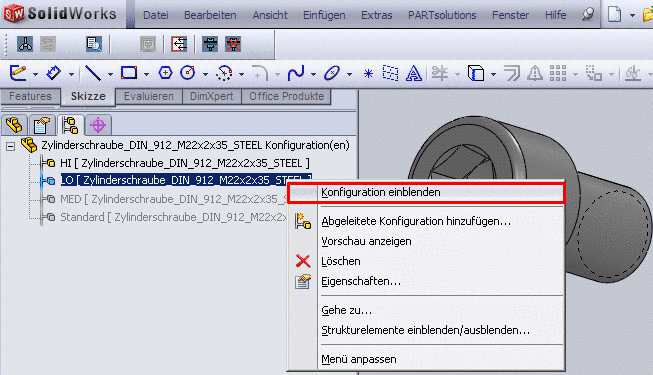
Task: Open the Einfügen menu
Action: 324,15
